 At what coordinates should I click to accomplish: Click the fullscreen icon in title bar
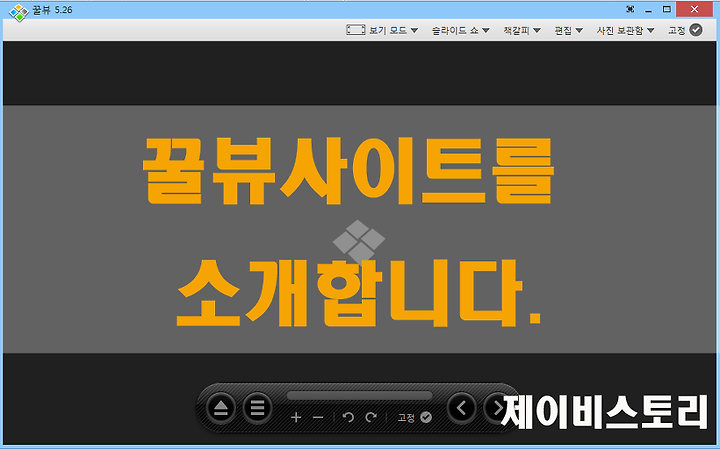pyautogui.click(x=630, y=9)
